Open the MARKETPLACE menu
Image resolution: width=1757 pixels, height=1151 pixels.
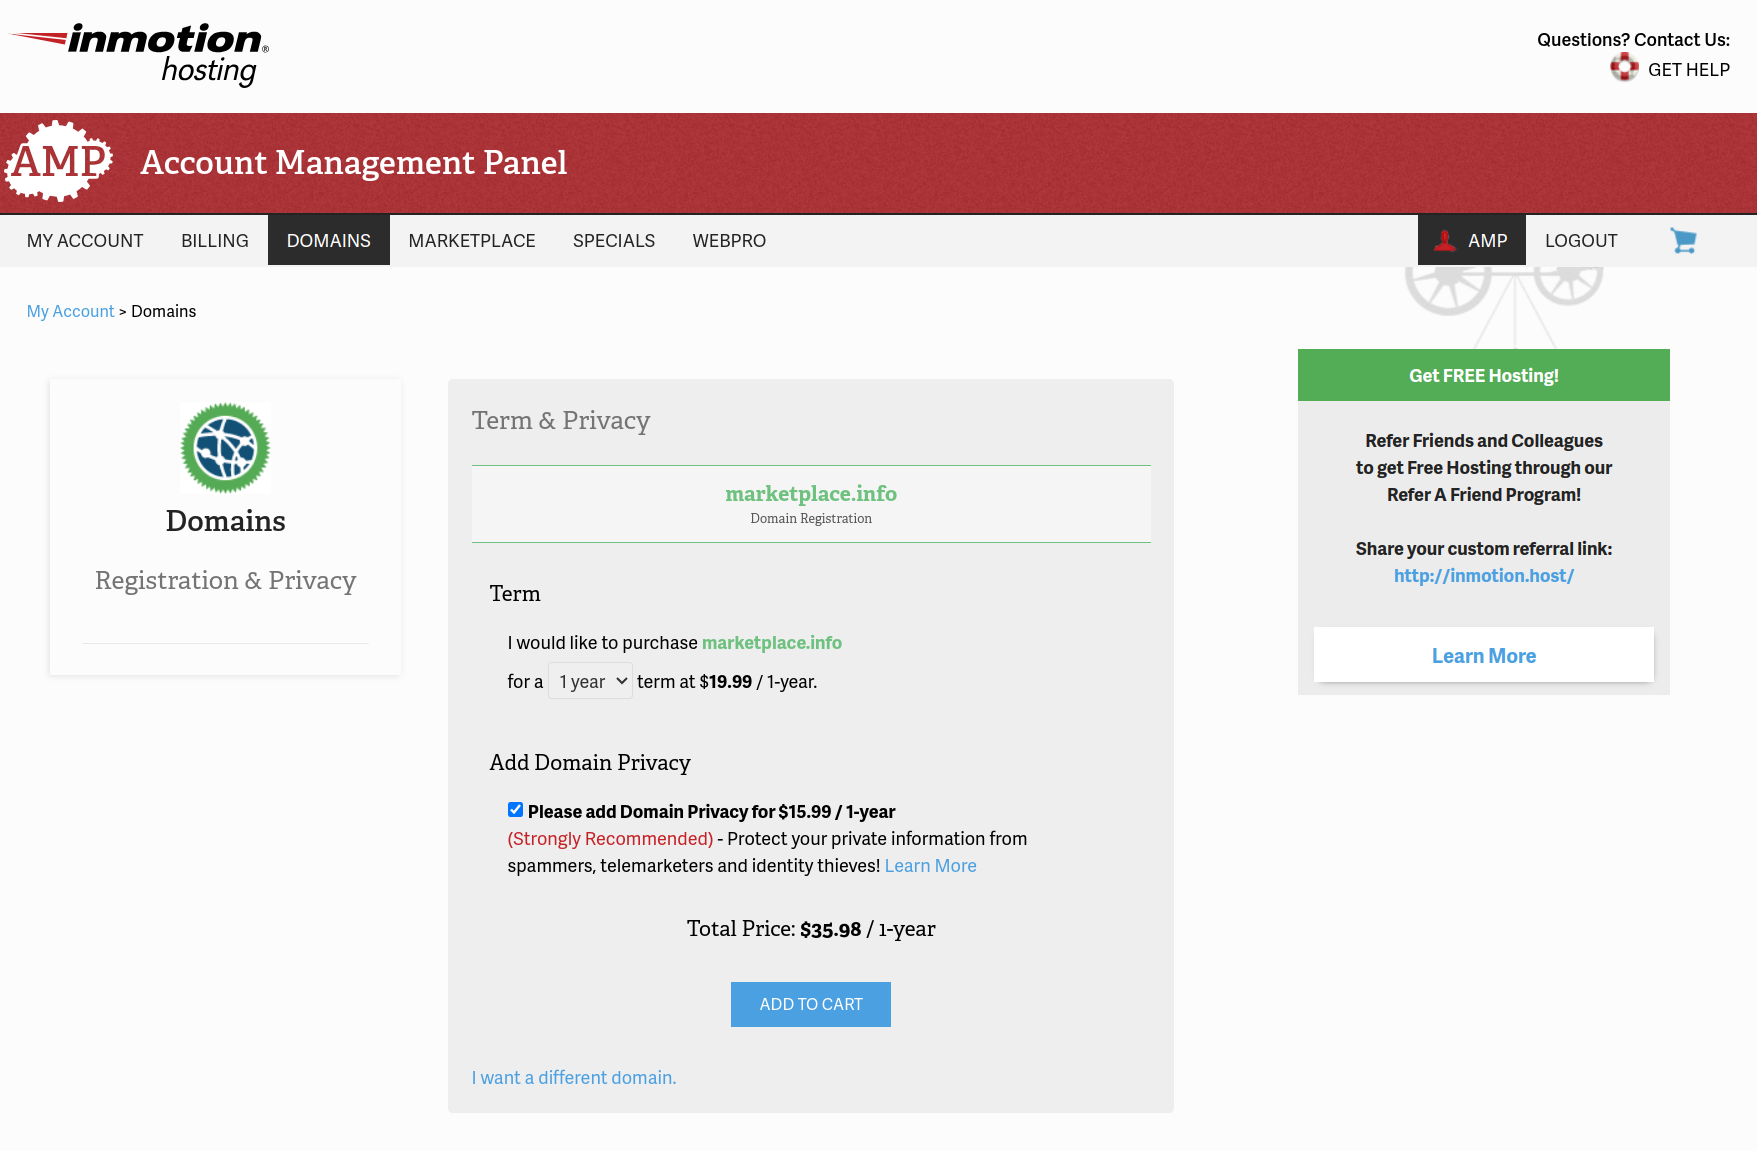[x=472, y=241]
